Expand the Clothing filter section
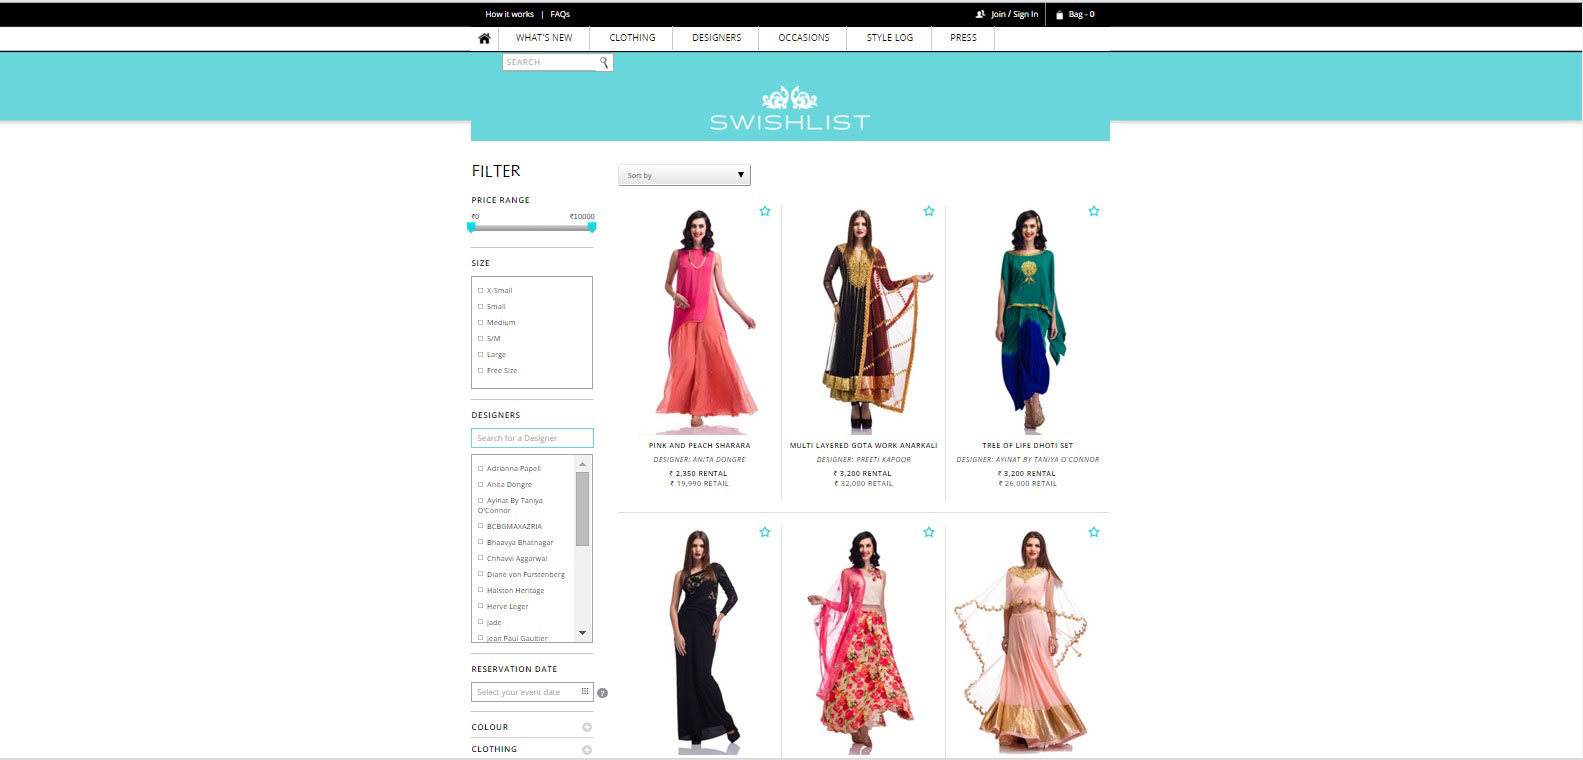 coord(587,749)
